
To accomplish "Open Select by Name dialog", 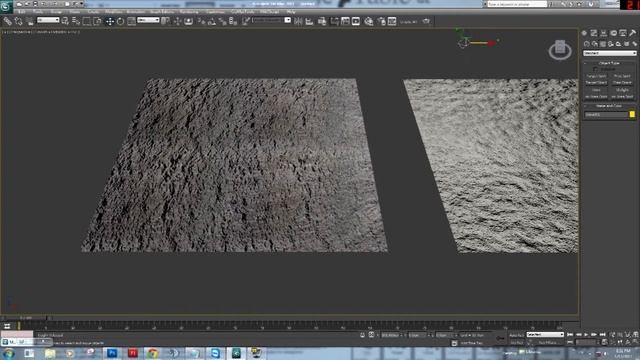I will pos(76,21).
